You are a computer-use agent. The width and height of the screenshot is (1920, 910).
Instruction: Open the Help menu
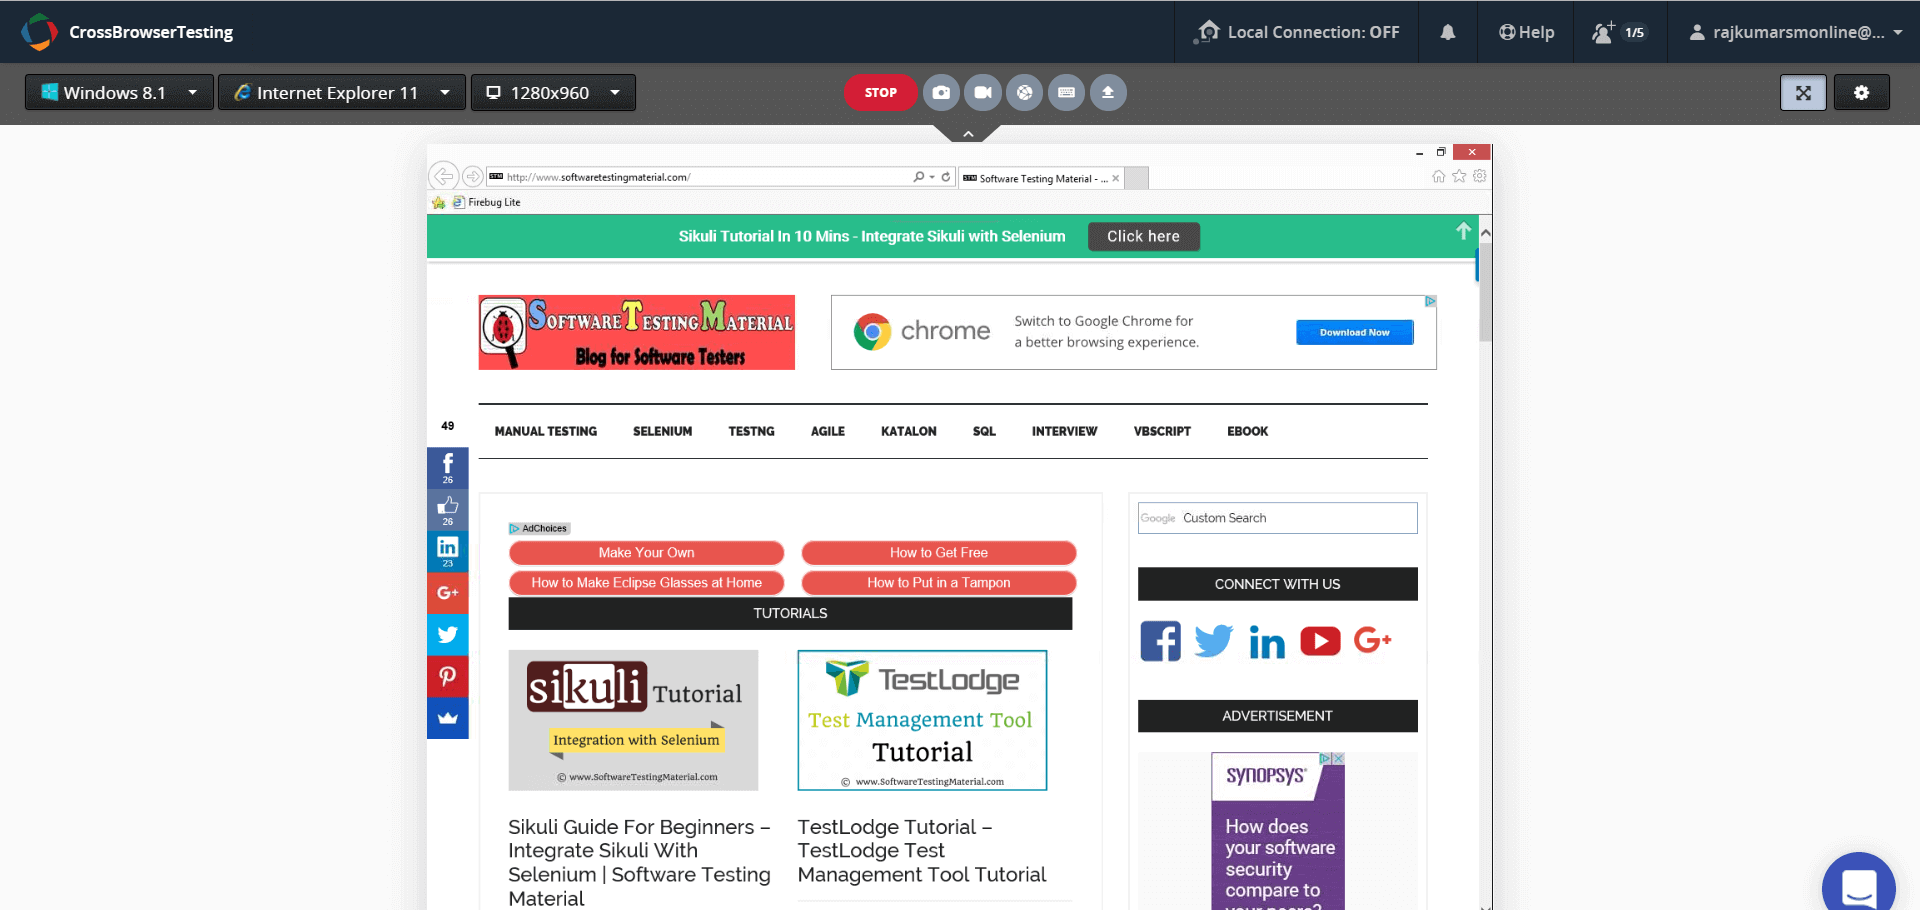coord(1526,32)
